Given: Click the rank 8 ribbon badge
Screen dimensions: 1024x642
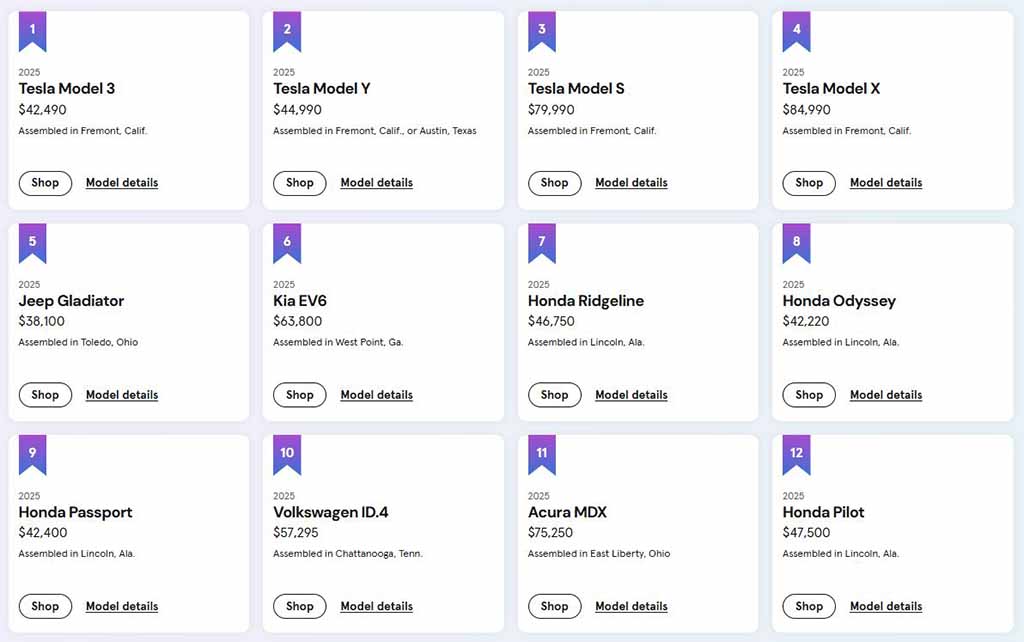Looking at the screenshot, I should pos(796,242).
